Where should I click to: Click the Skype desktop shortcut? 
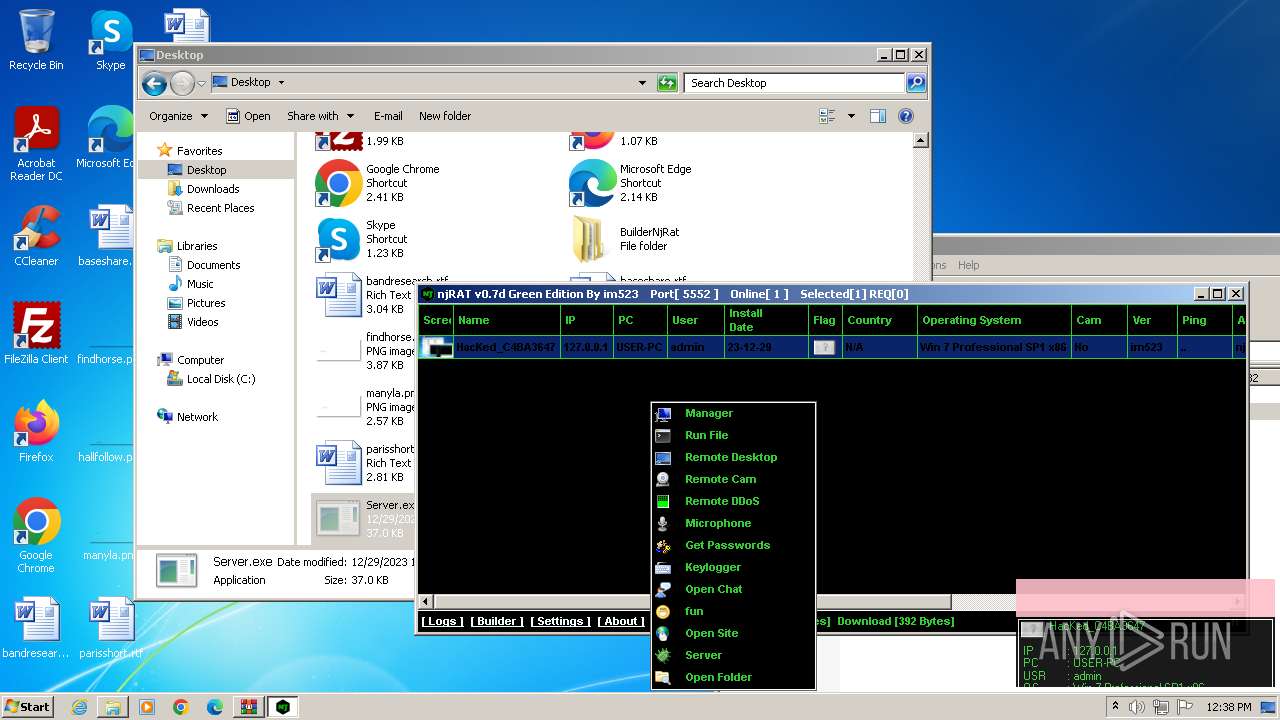pyautogui.click(x=110, y=40)
